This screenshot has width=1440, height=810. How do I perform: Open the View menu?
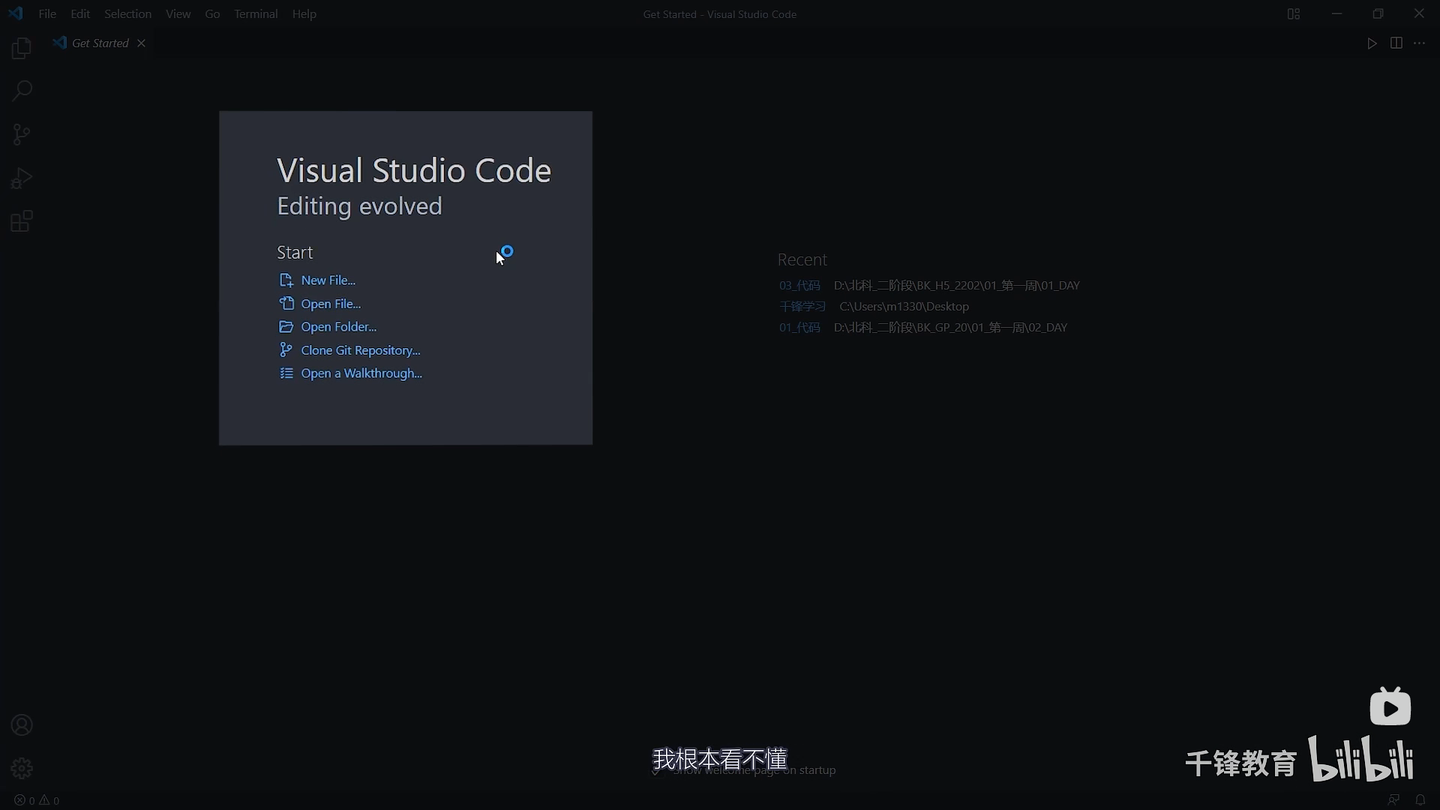[178, 14]
